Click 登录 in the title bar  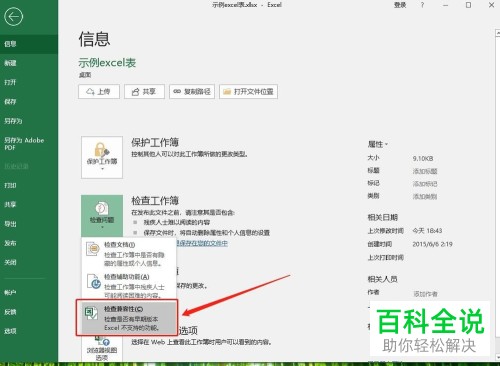pyautogui.click(x=400, y=5)
